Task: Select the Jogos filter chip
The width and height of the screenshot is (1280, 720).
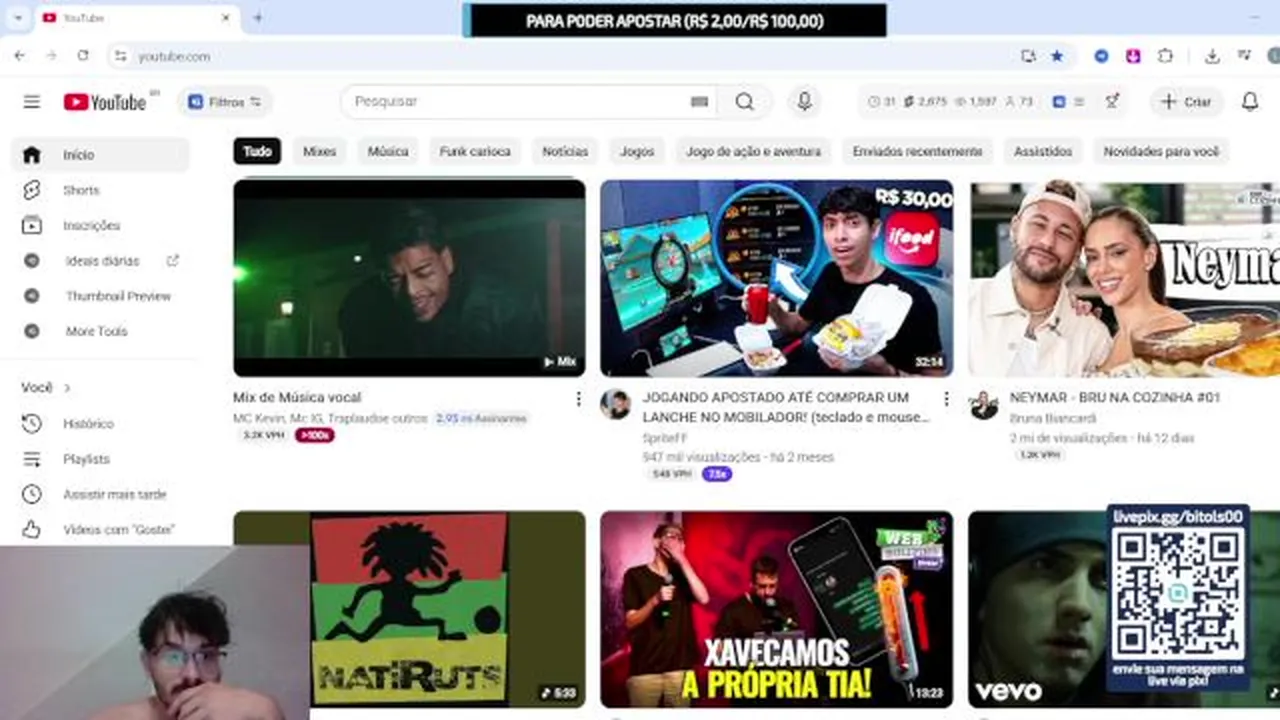Action: [x=637, y=151]
